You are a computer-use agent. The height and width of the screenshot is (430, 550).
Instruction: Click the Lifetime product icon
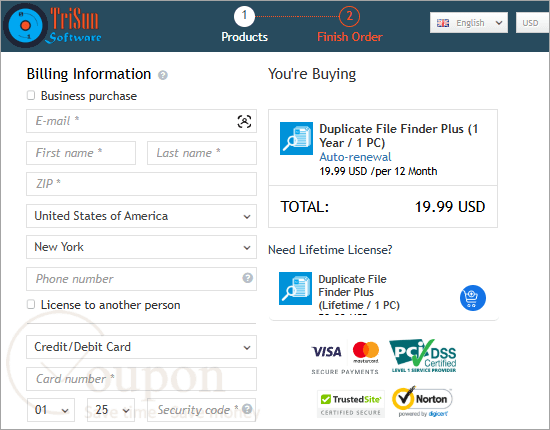[x=295, y=288]
